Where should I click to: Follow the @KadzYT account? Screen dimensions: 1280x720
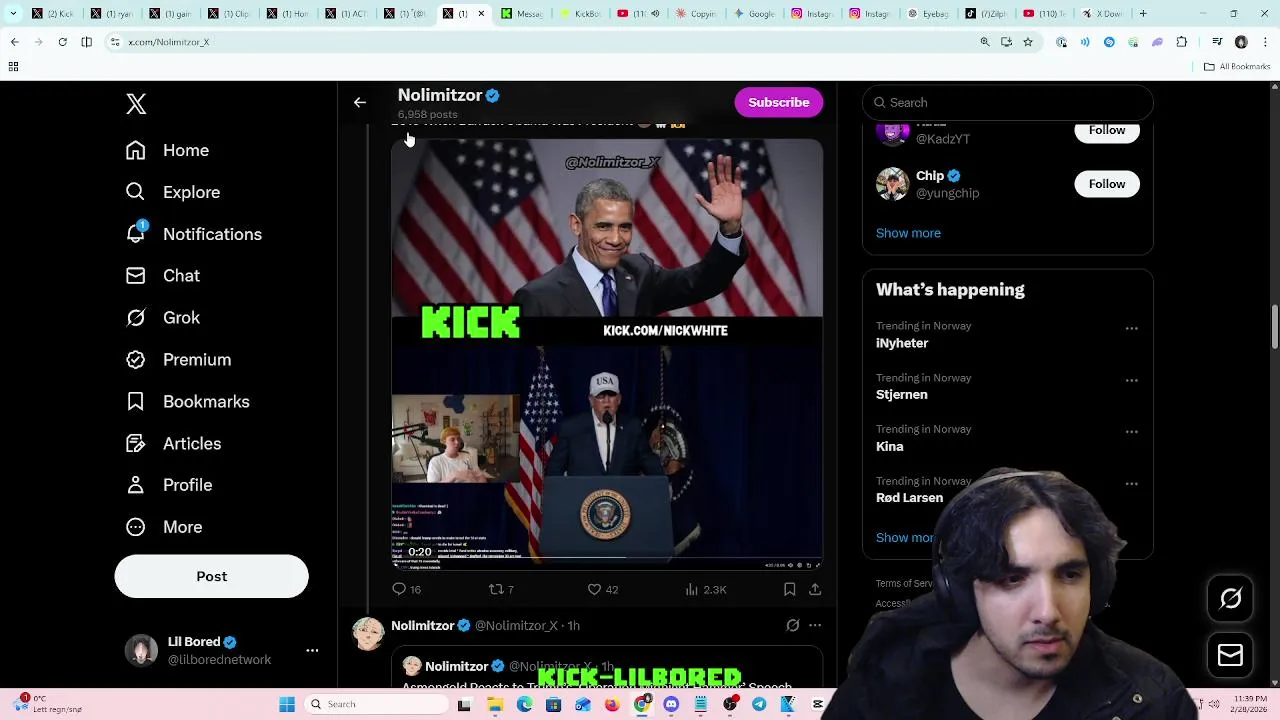[1106, 130]
